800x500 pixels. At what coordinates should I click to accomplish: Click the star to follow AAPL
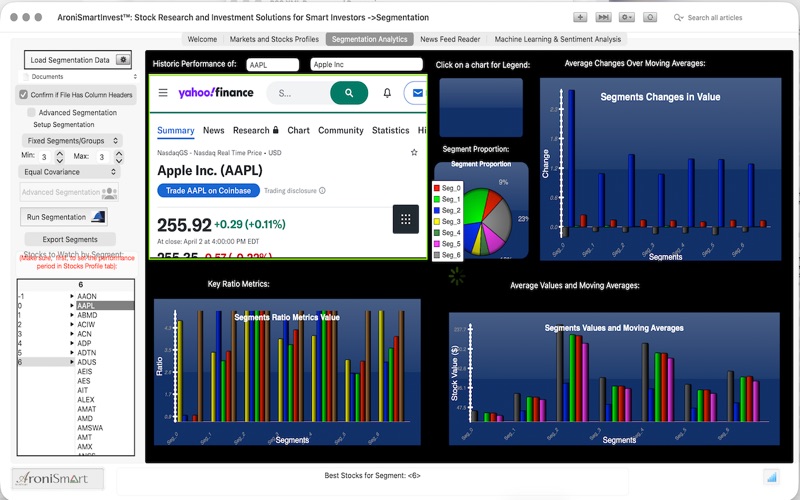[x=414, y=153]
